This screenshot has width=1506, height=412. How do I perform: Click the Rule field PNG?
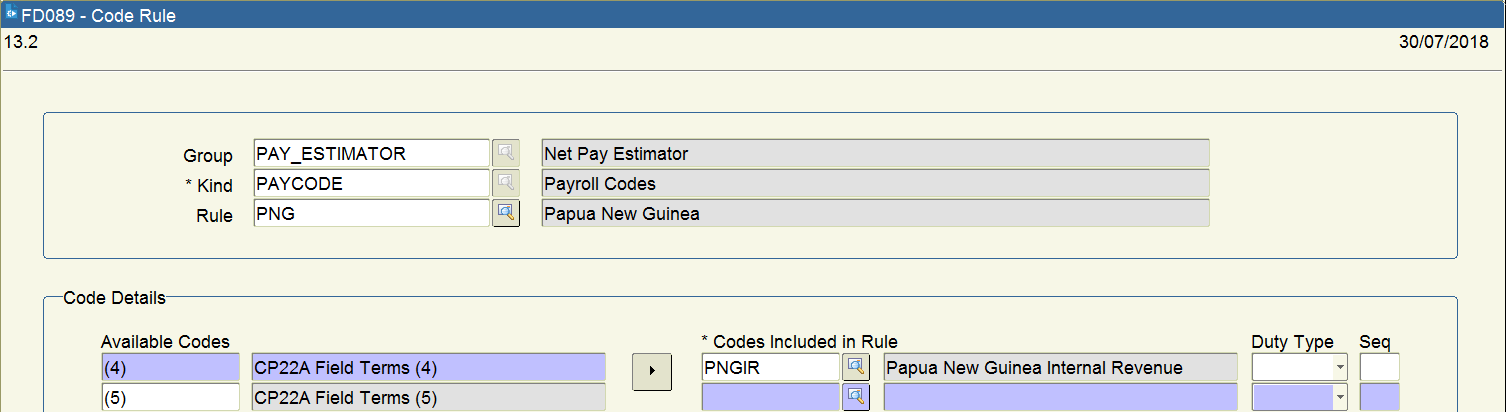click(x=371, y=213)
